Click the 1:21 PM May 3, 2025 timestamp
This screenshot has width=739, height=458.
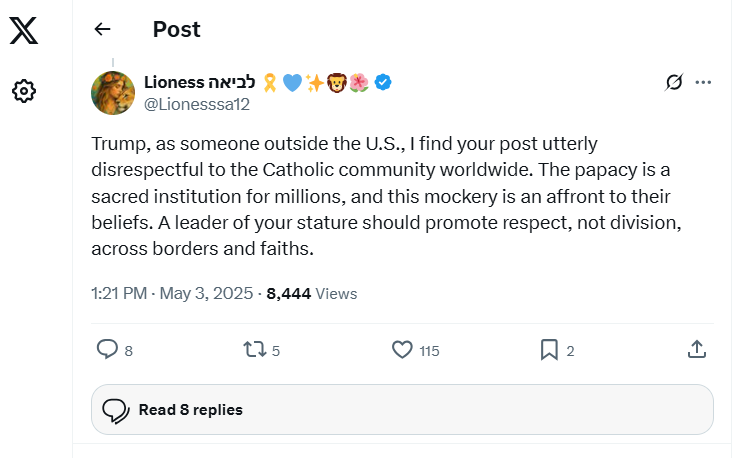click(172, 294)
